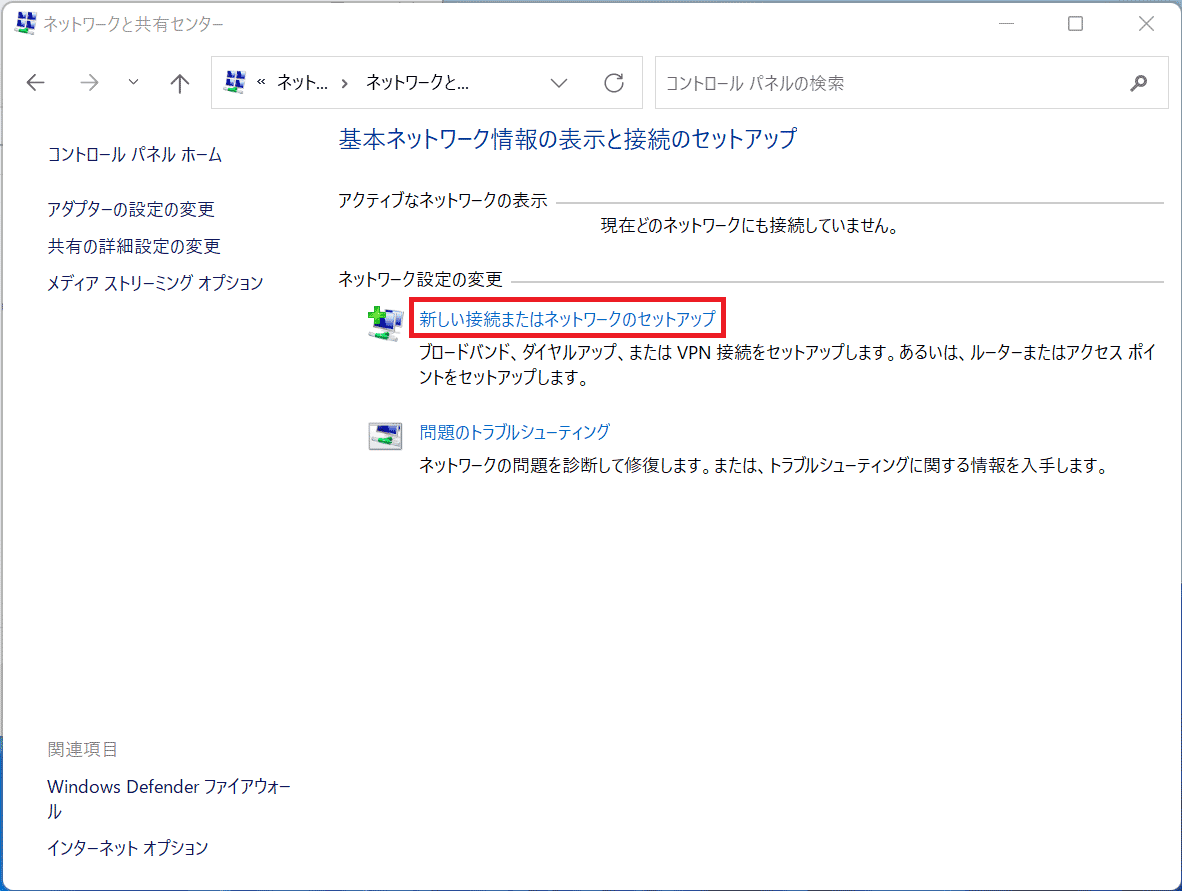The width and height of the screenshot is (1182, 891).
Task: Expand hidden breadcrumb path chevrons
Action: tap(261, 83)
